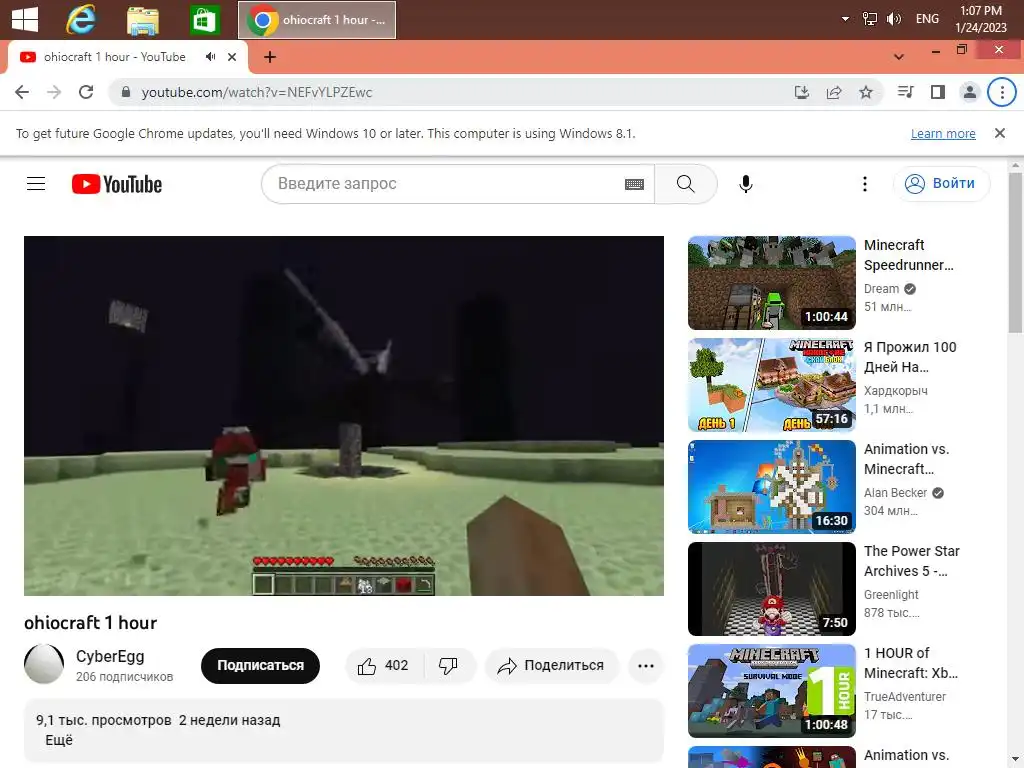The height and width of the screenshot is (768, 1024).
Task: Dismiss the Chrome update infobar
Action: pos(999,133)
